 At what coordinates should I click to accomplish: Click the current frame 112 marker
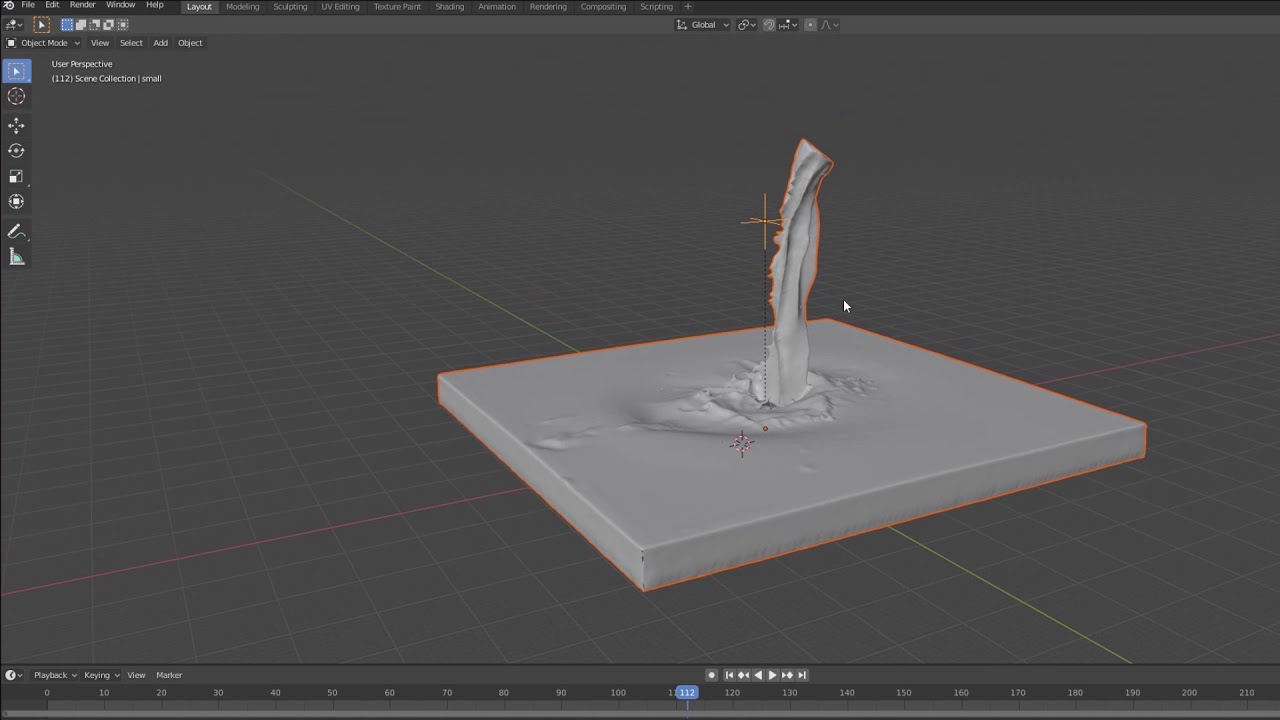[x=687, y=692]
